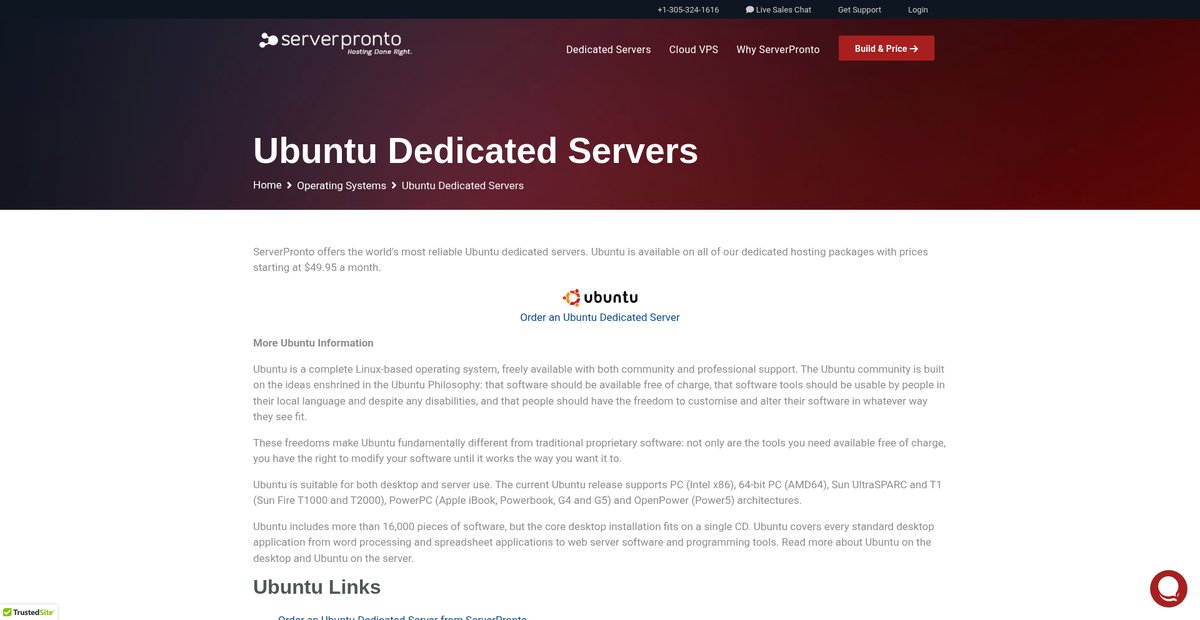1200x620 pixels.
Task: Open the Why ServerPronto menu item
Action: click(778, 49)
